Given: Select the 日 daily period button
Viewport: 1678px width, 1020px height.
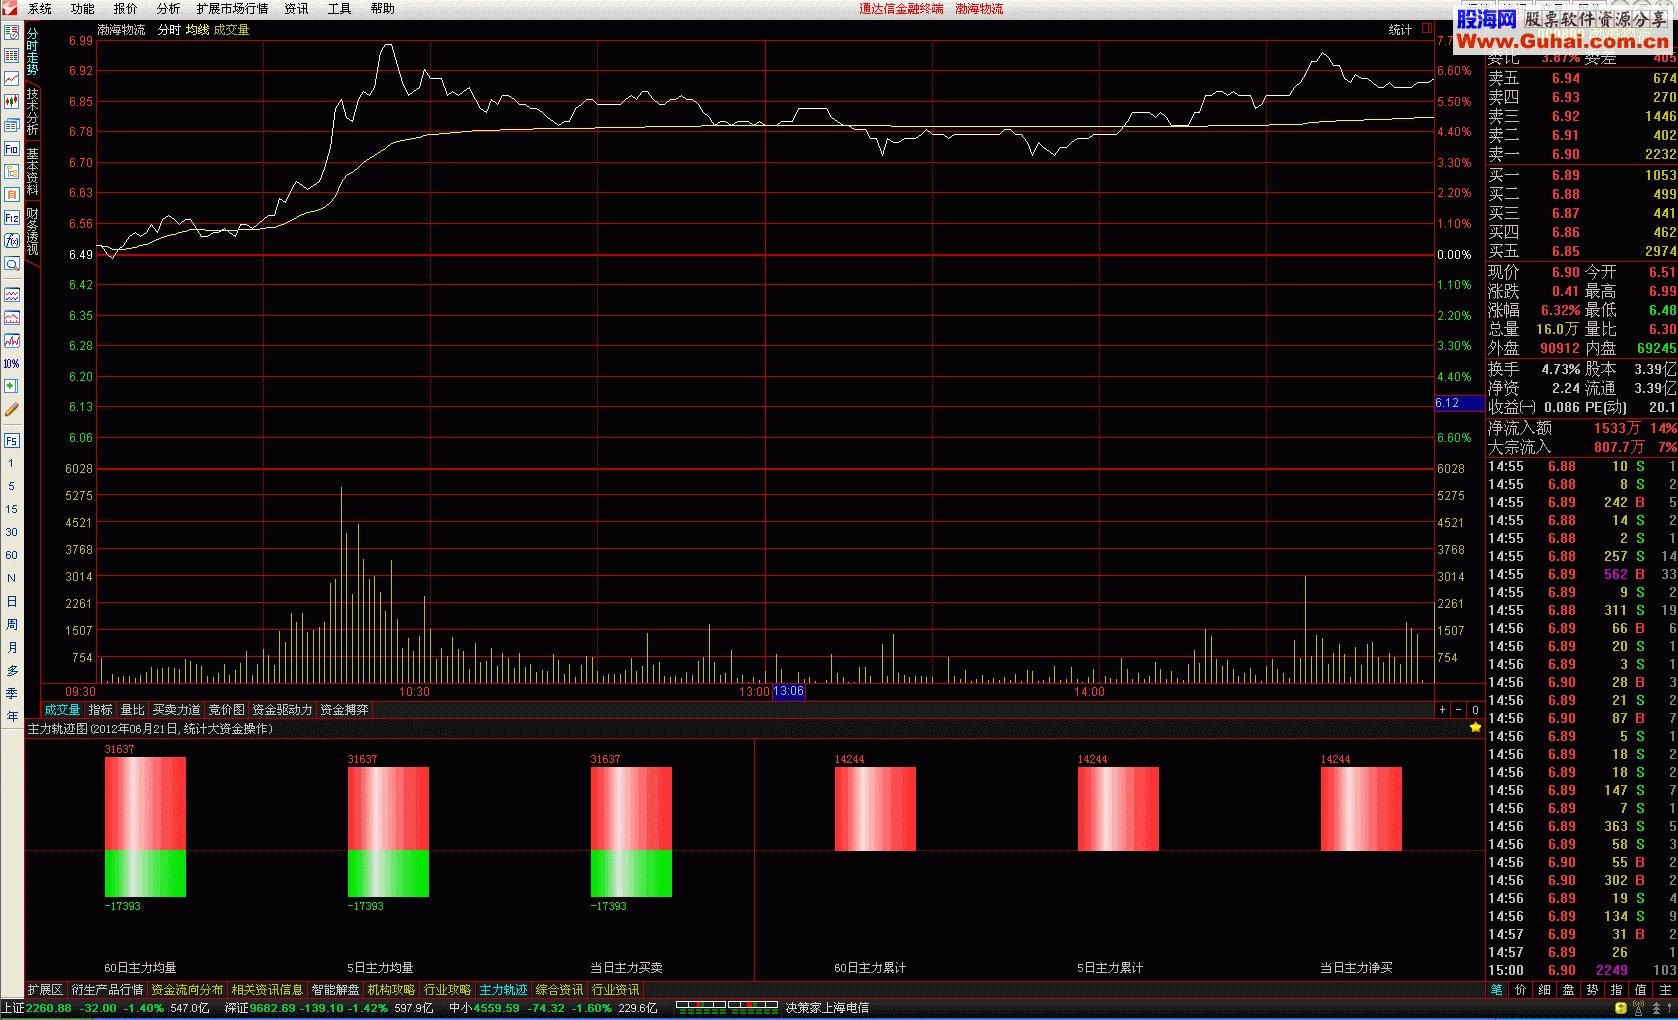Looking at the screenshot, I should click(12, 601).
